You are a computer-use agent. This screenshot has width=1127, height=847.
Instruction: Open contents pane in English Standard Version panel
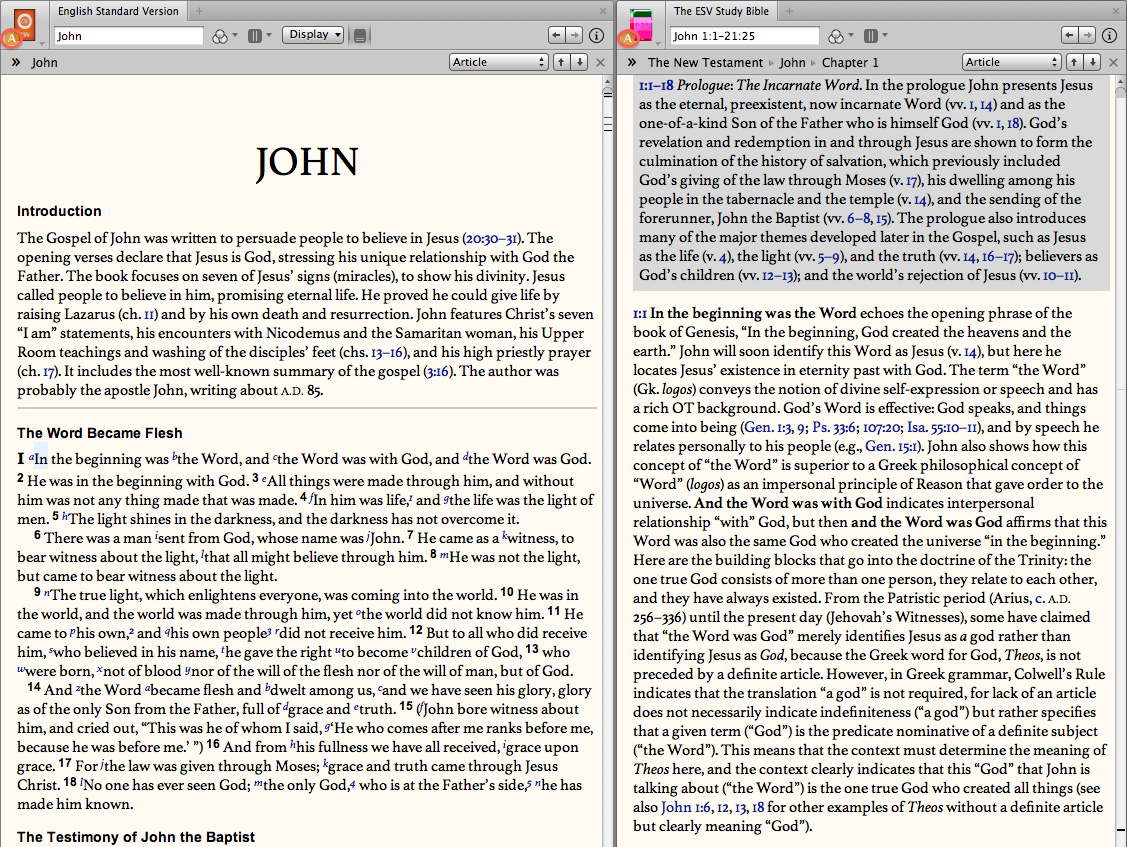(x=16, y=63)
